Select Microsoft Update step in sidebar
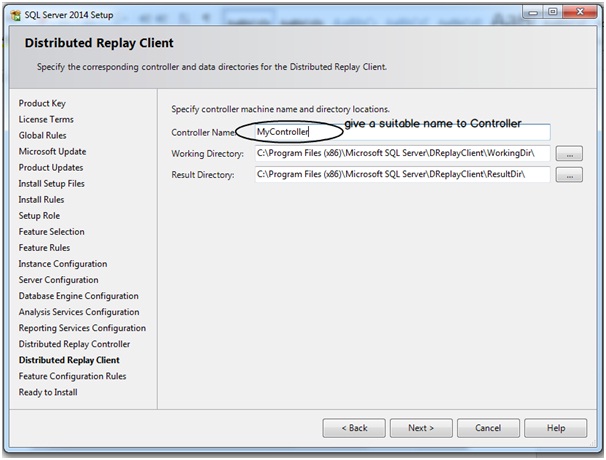Image resolution: width=606 pixels, height=460 pixels. 52,152
